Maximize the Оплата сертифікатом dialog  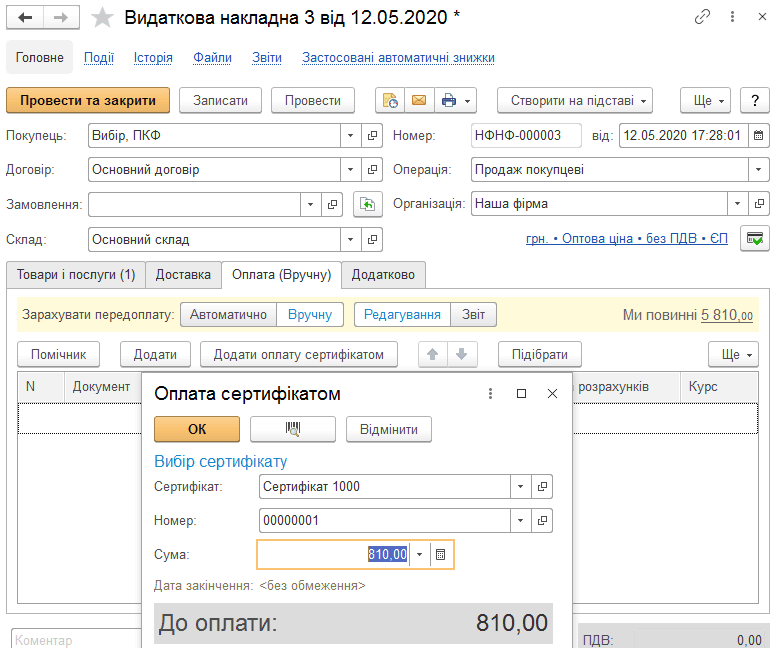[x=521, y=394]
